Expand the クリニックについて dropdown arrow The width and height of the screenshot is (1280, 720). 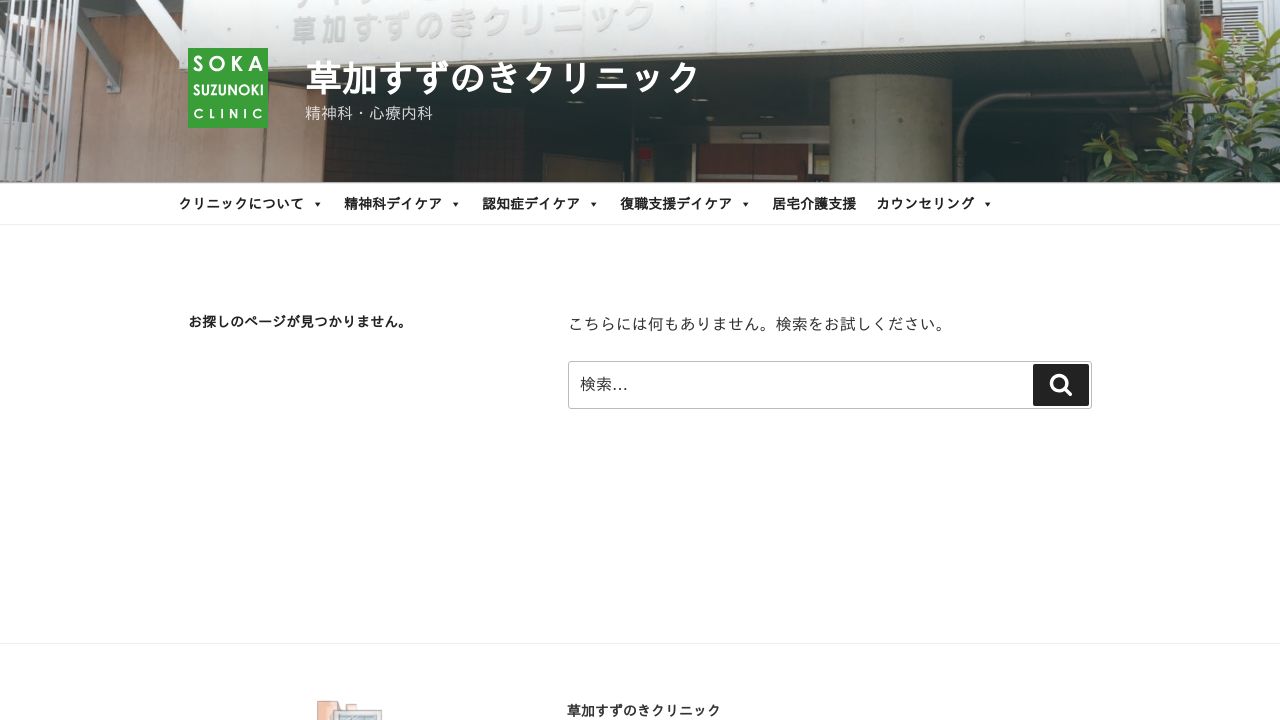(318, 204)
